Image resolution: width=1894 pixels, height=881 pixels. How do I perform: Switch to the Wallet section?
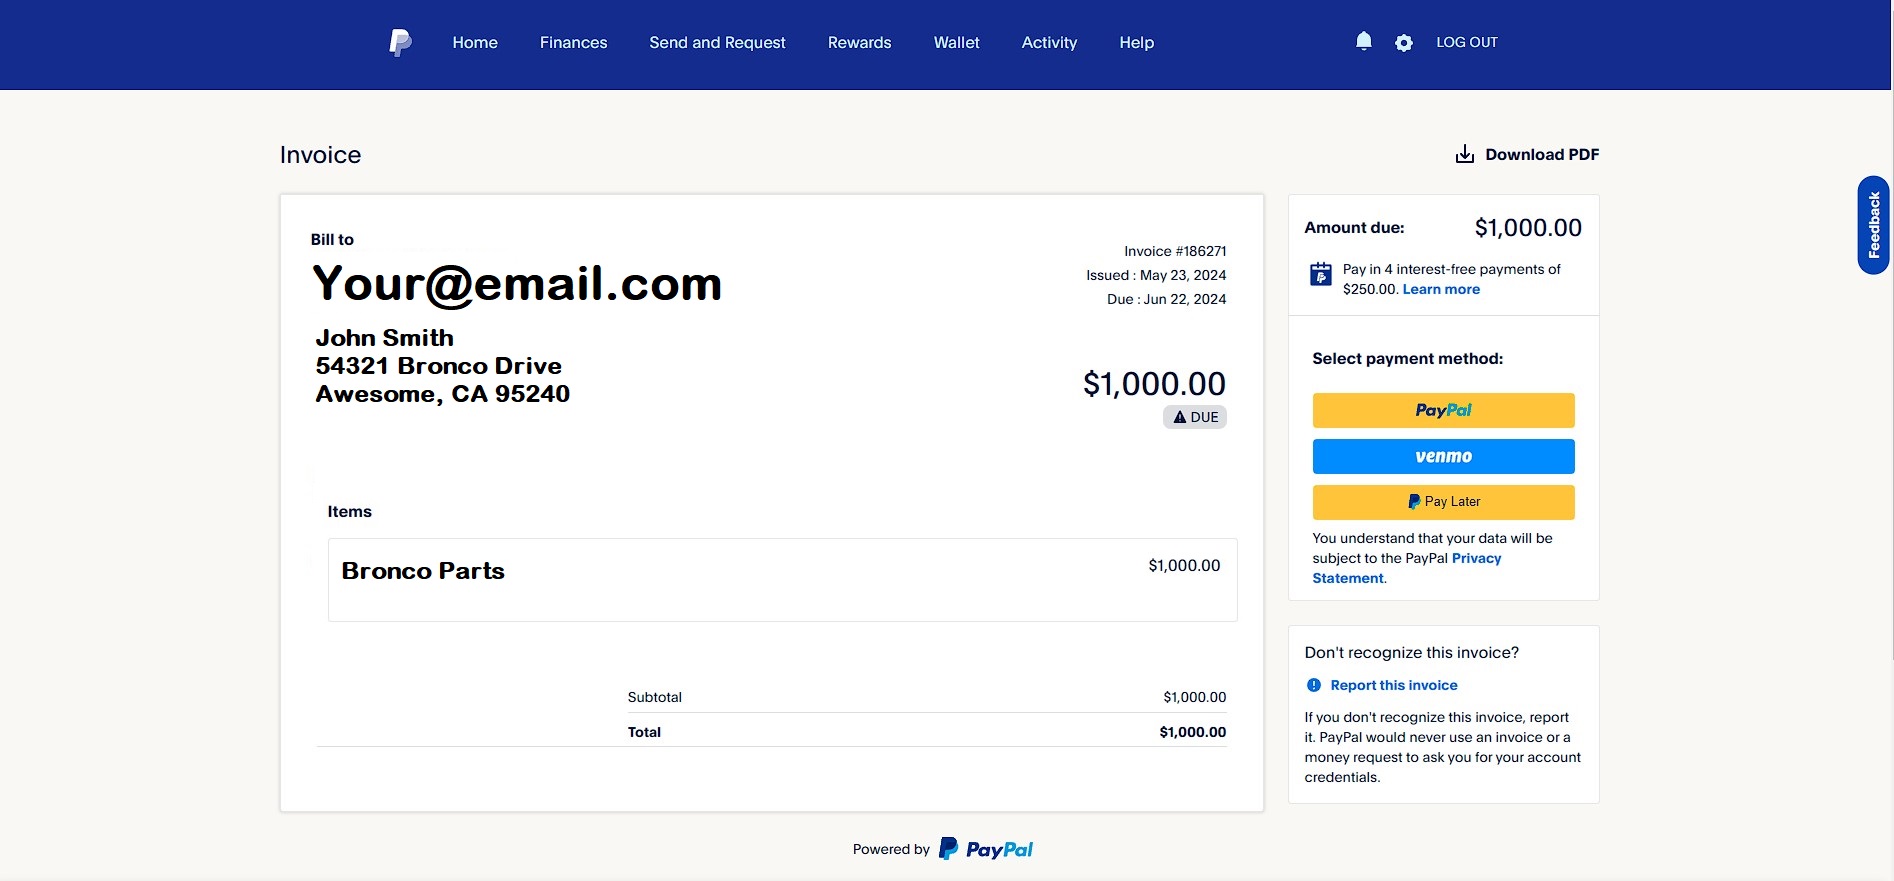coord(956,42)
